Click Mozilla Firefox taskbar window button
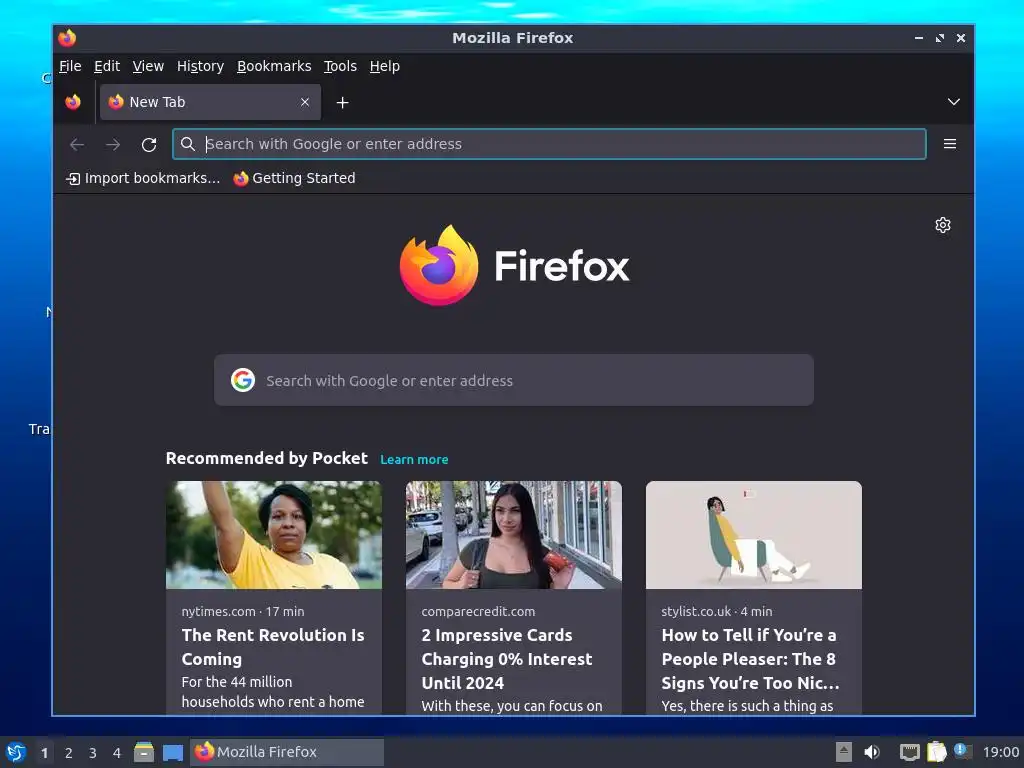This screenshot has width=1024, height=768. point(287,752)
